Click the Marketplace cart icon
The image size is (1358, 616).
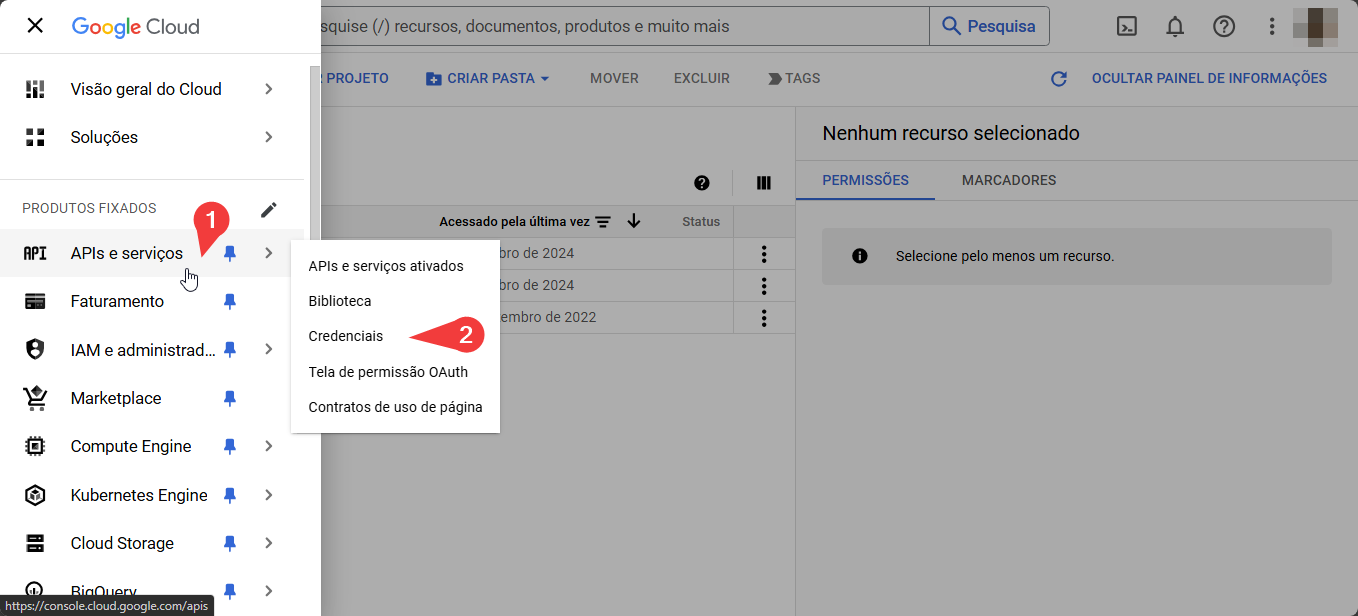35,398
